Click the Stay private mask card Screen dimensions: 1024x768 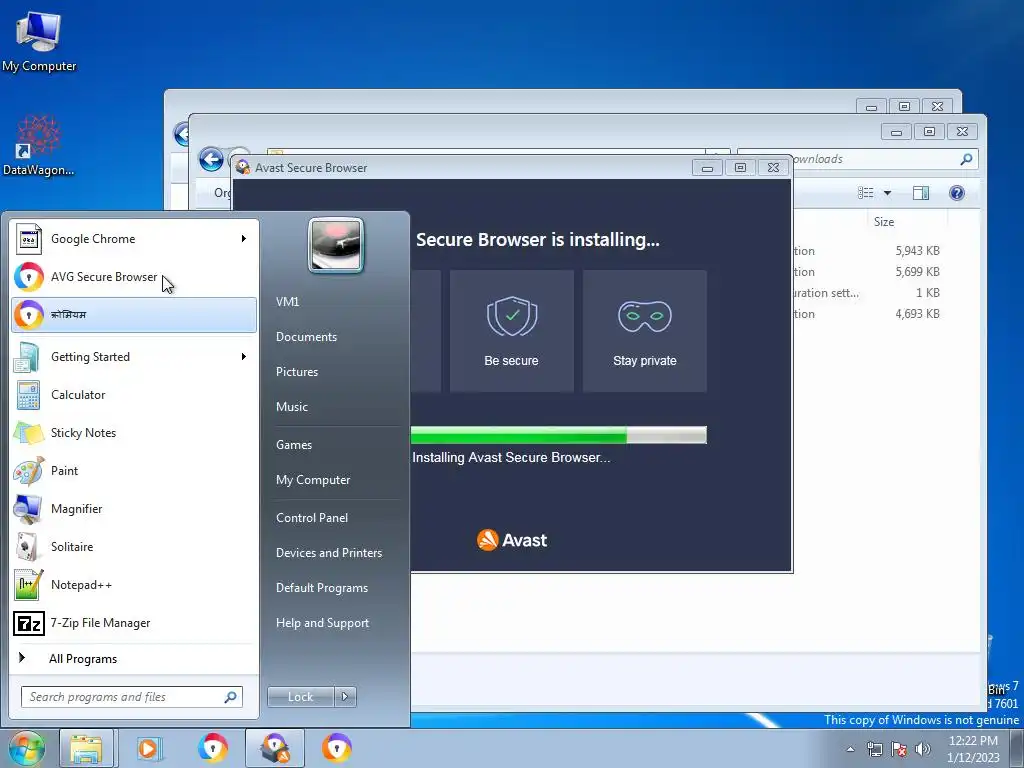tap(645, 331)
